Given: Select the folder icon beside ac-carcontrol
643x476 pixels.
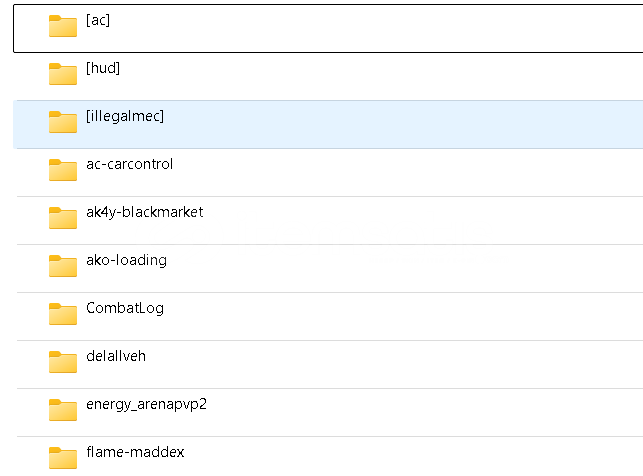Looking at the screenshot, I should pyautogui.click(x=63, y=170).
